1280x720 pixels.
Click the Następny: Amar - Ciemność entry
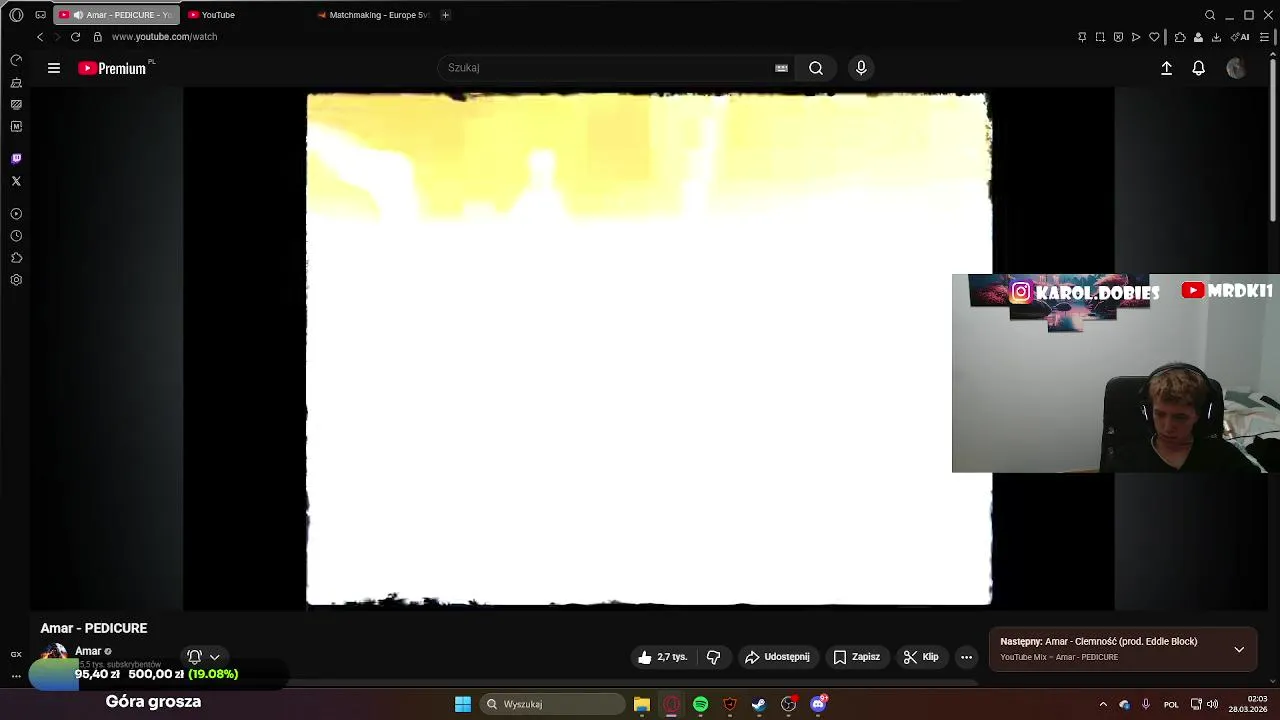(x=1099, y=642)
